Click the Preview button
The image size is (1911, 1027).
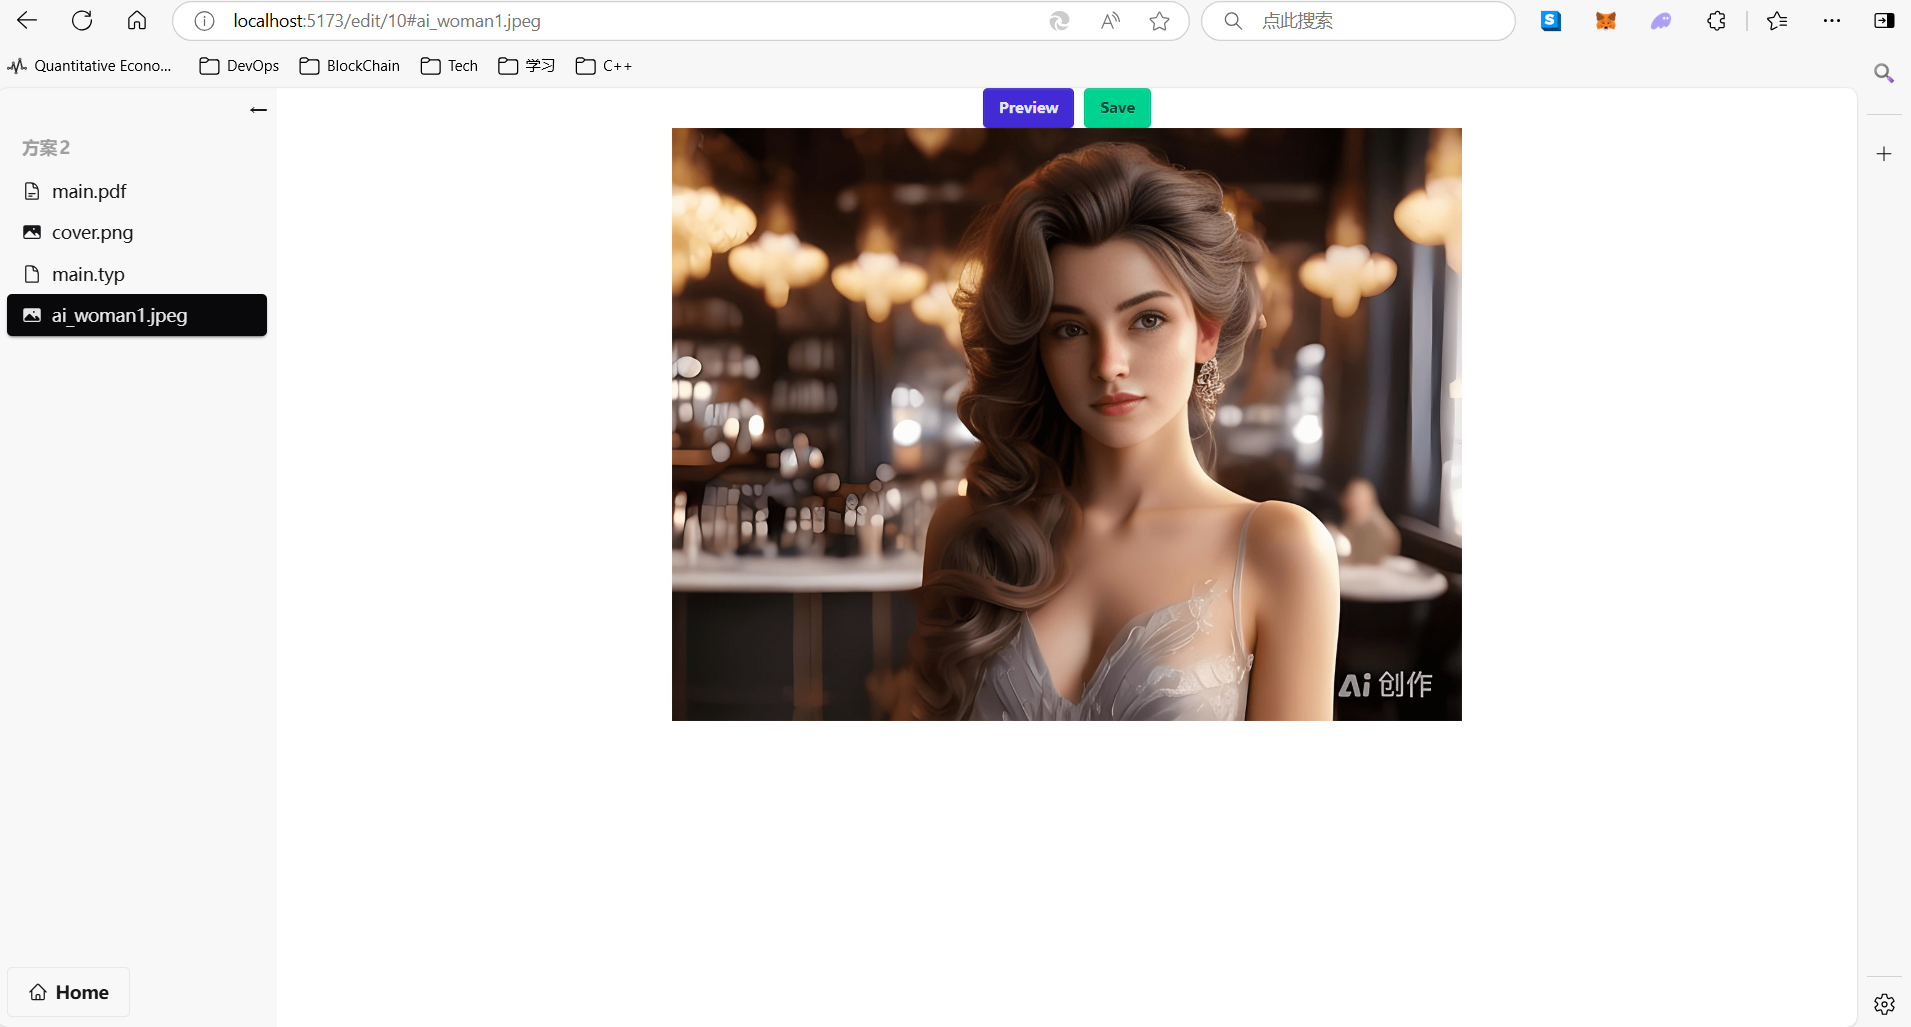tap(1028, 107)
